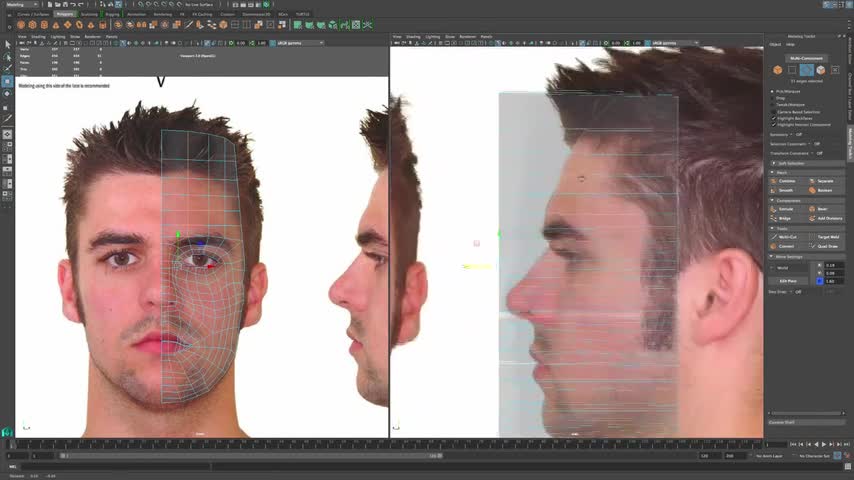Open the left viewport Lighting menu

point(58,37)
